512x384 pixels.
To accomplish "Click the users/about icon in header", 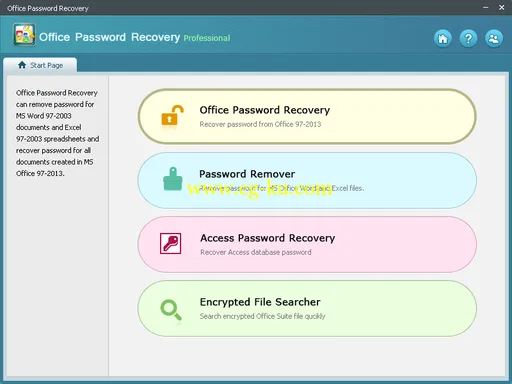I will (x=494, y=38).
